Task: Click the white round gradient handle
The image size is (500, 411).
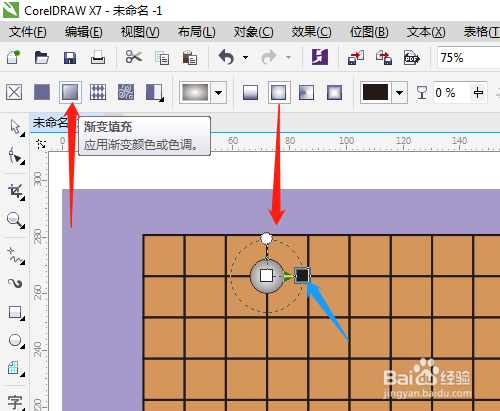Action: (x=266, y=239)
